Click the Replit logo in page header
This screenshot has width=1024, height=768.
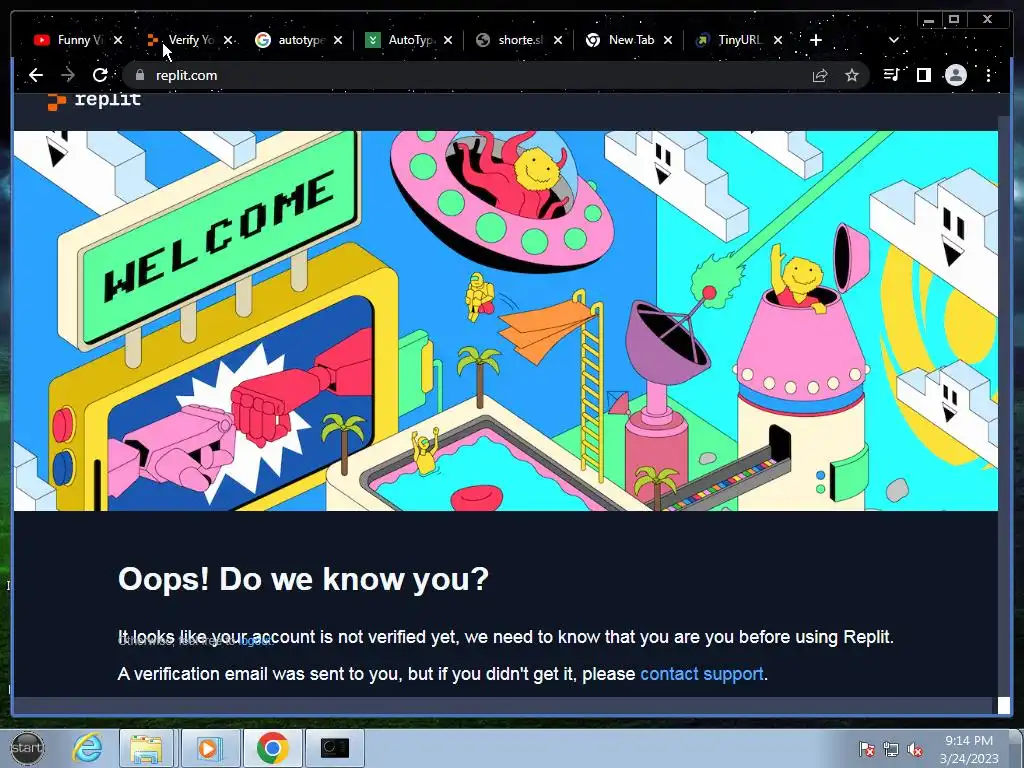(95, 101)
